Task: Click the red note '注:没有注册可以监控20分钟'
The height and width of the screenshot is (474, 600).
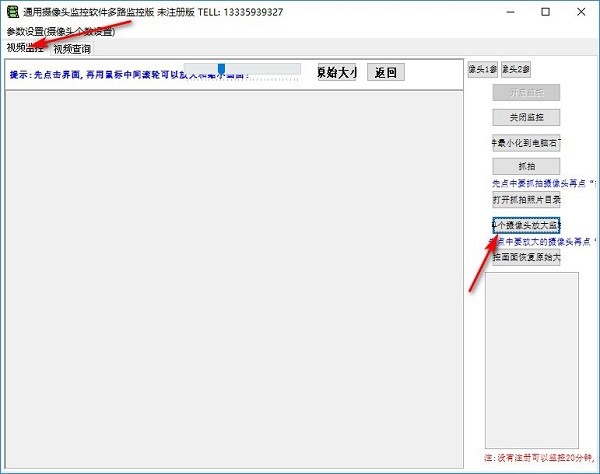Action: (540, 458)
